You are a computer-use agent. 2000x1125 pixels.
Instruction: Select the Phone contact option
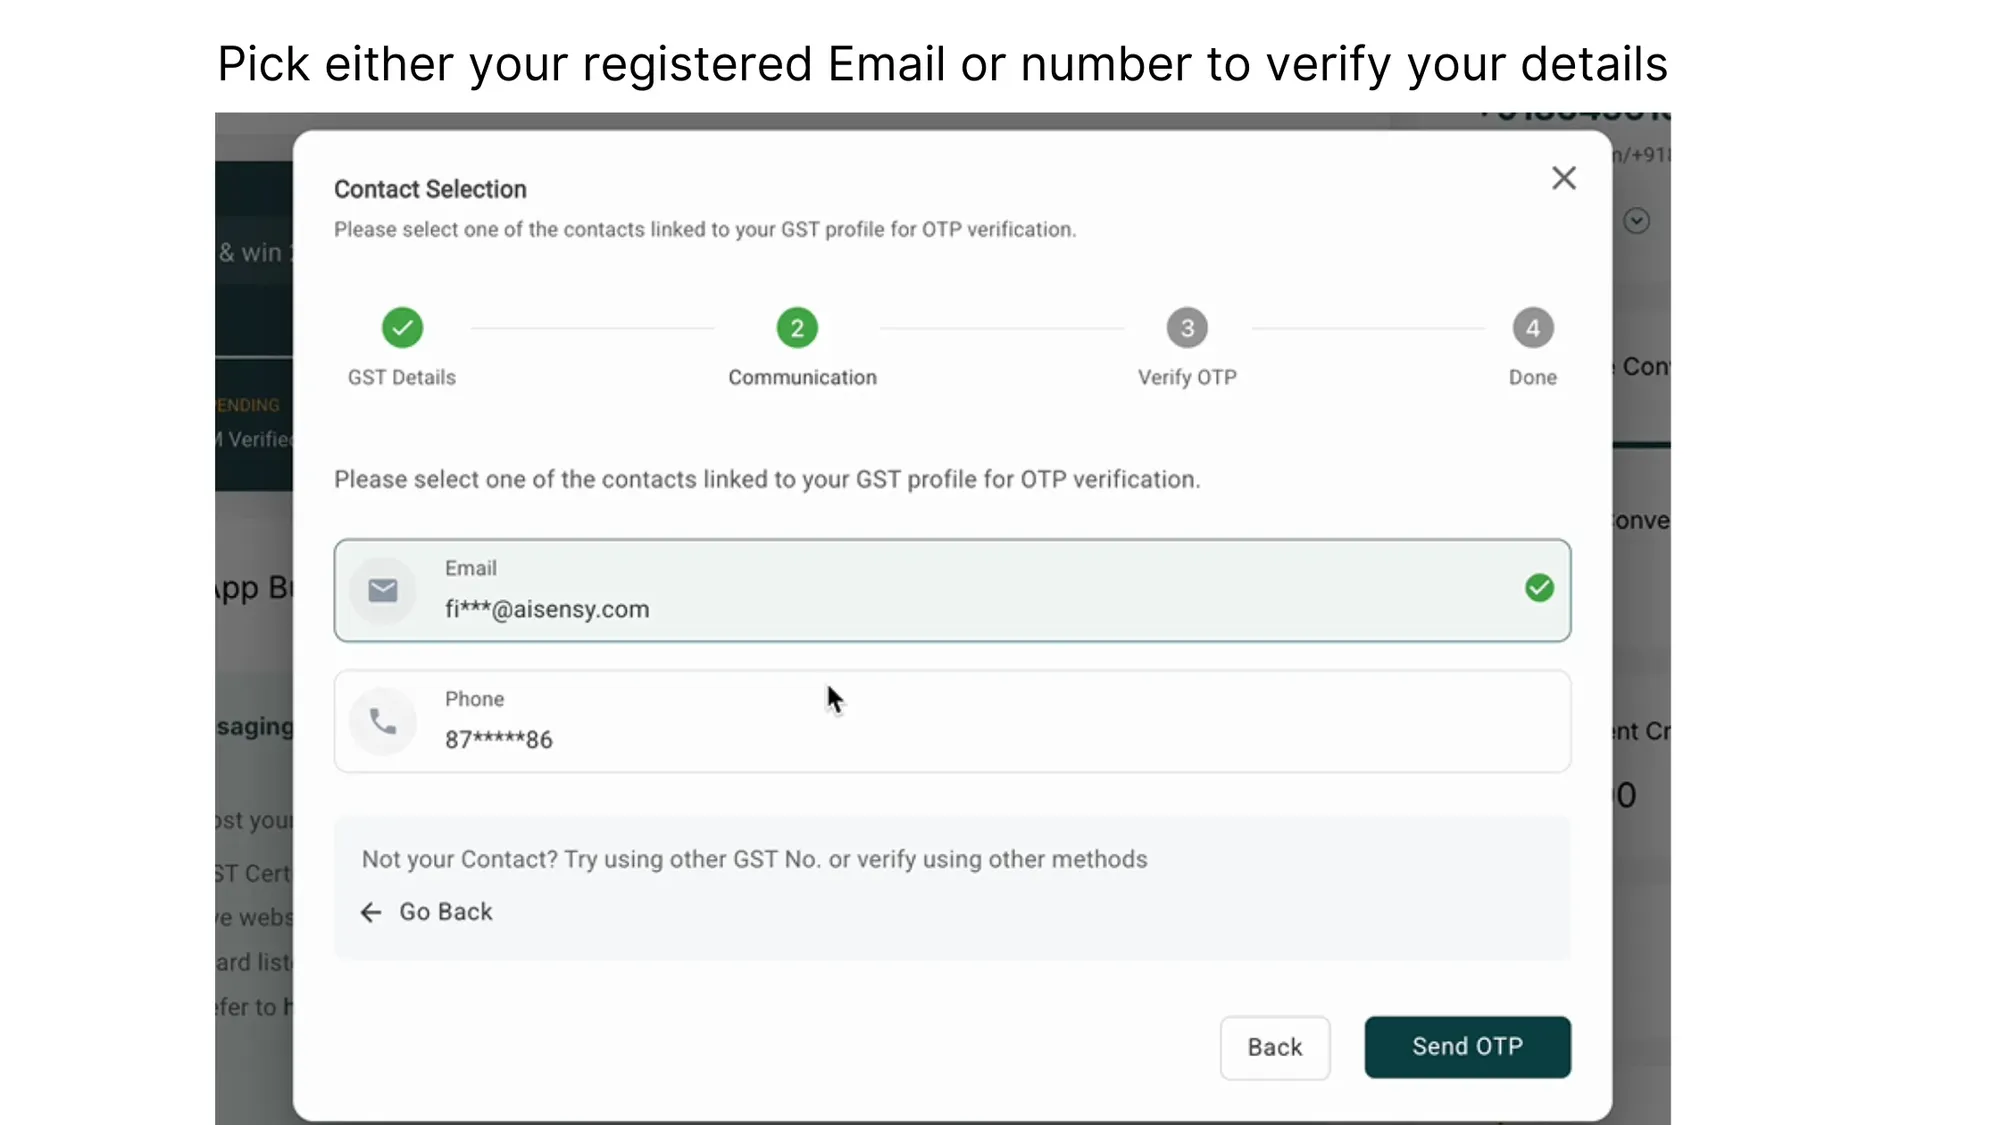950,720
